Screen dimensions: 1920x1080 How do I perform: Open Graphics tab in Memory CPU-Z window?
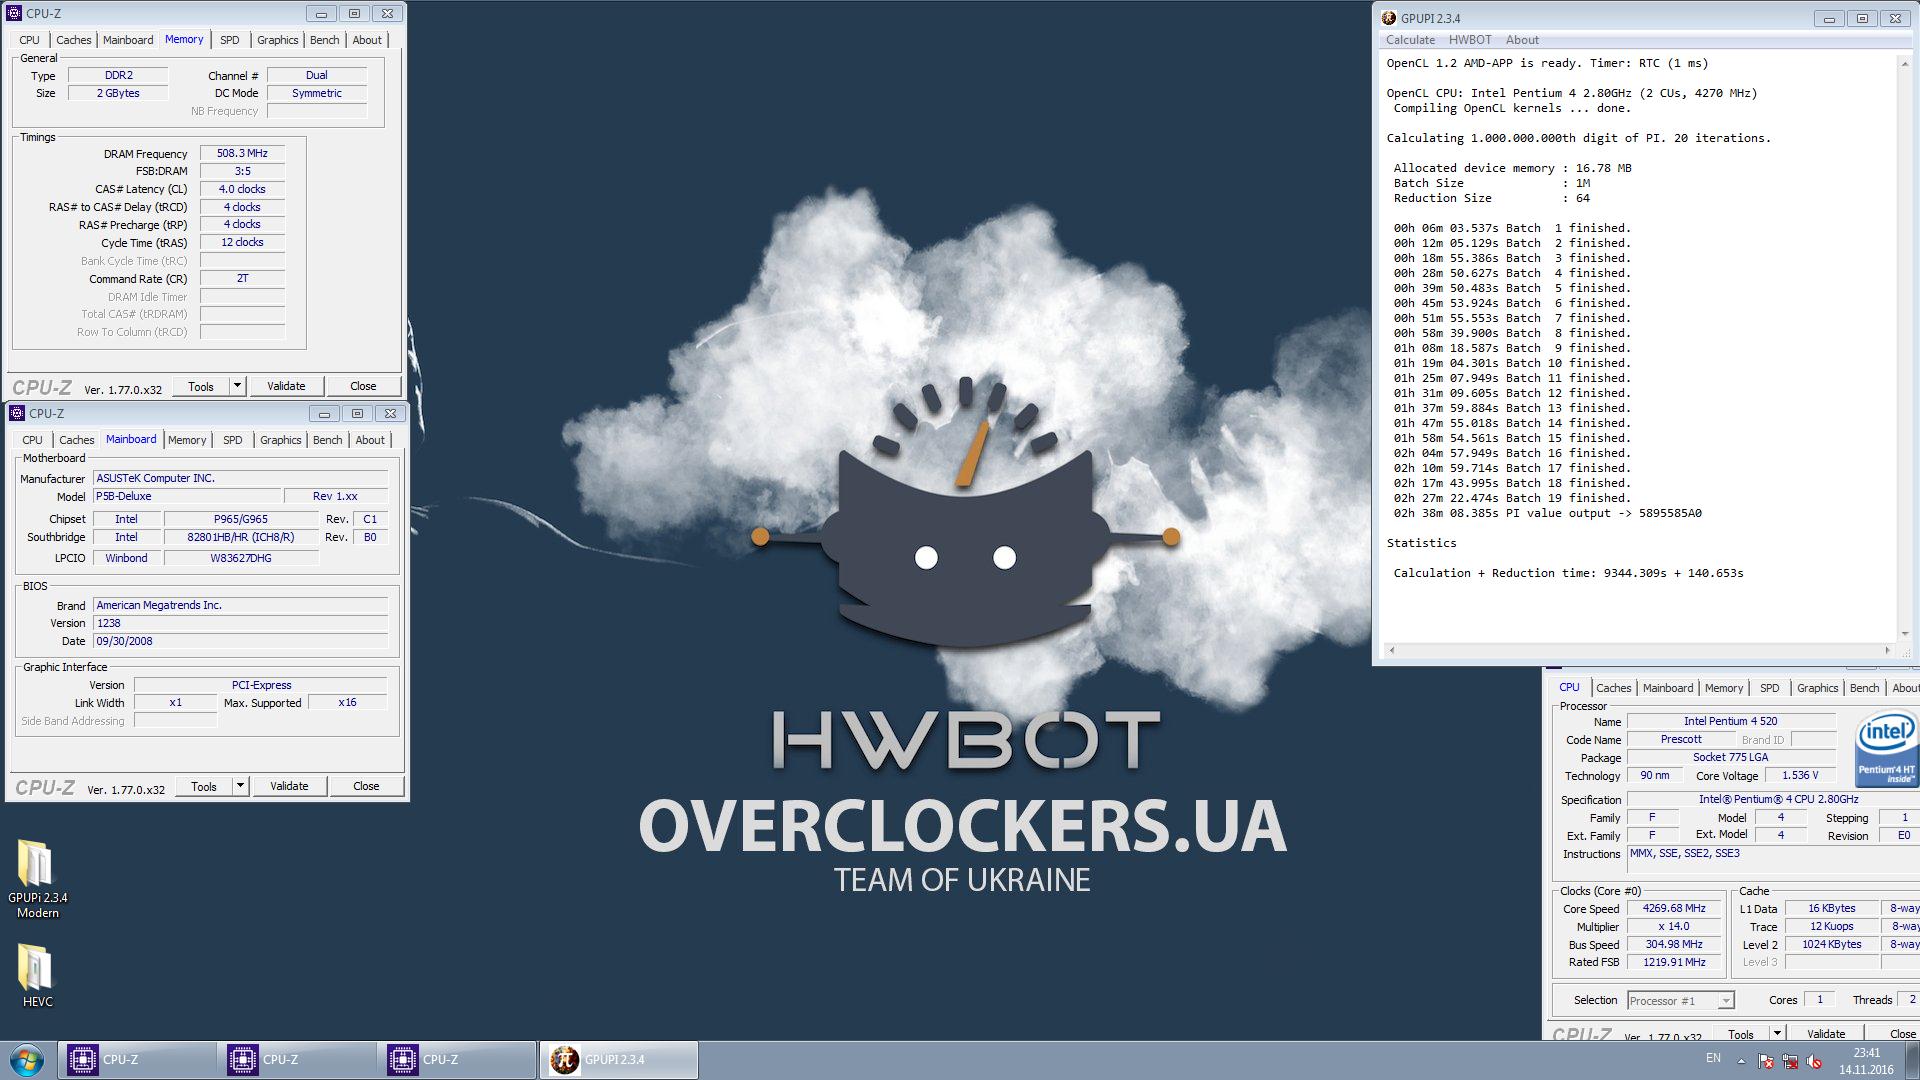point(278,40)
